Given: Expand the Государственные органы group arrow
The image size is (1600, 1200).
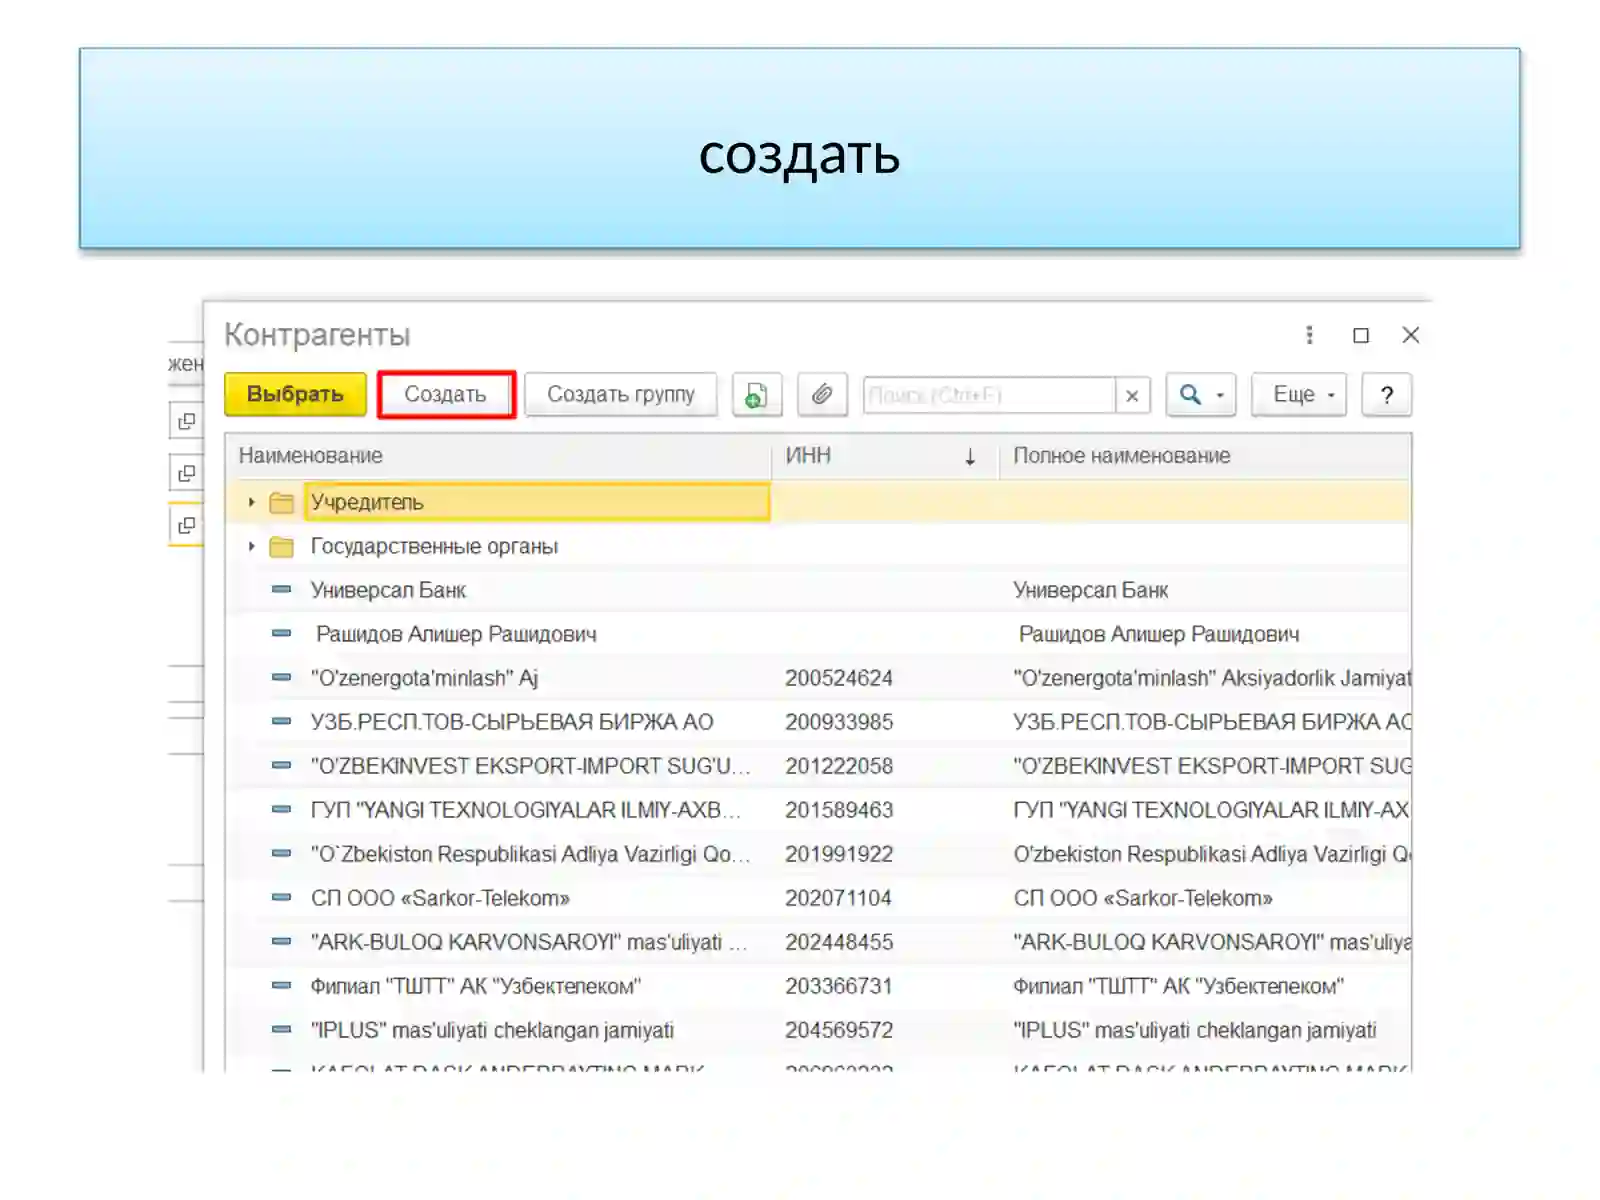Looking at the screenshot, I should (x=251, y=546).
